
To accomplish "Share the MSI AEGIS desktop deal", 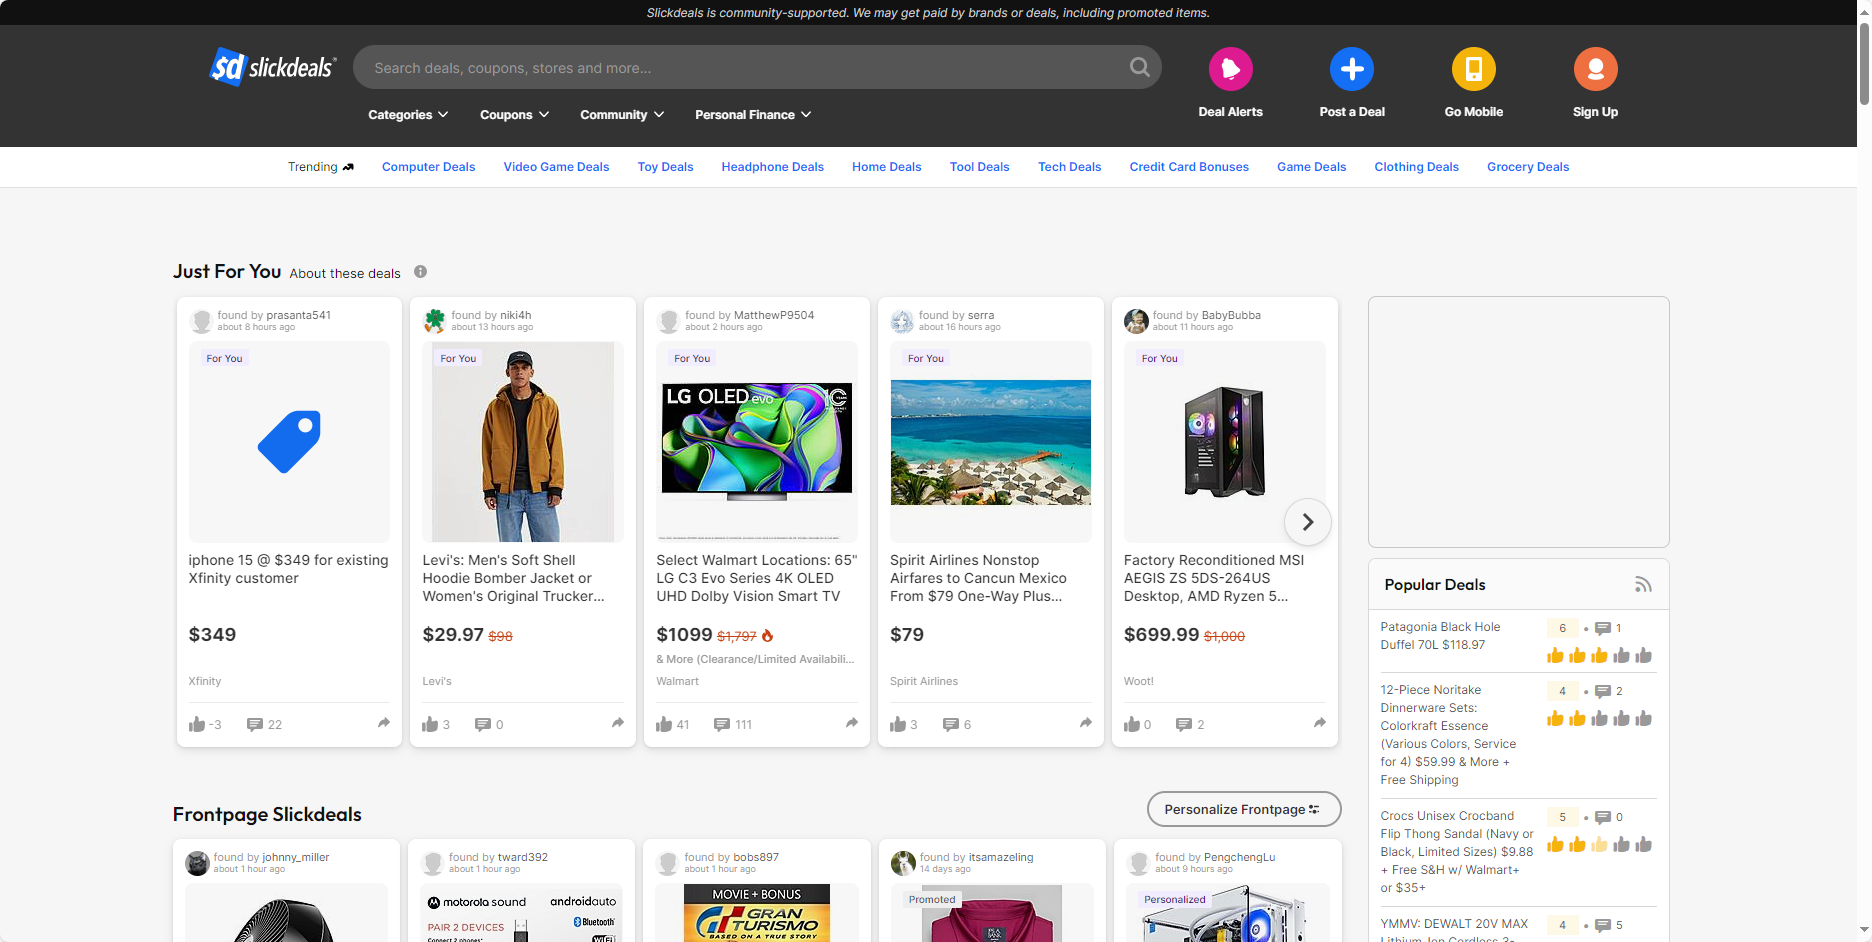I will point(1320,723).
